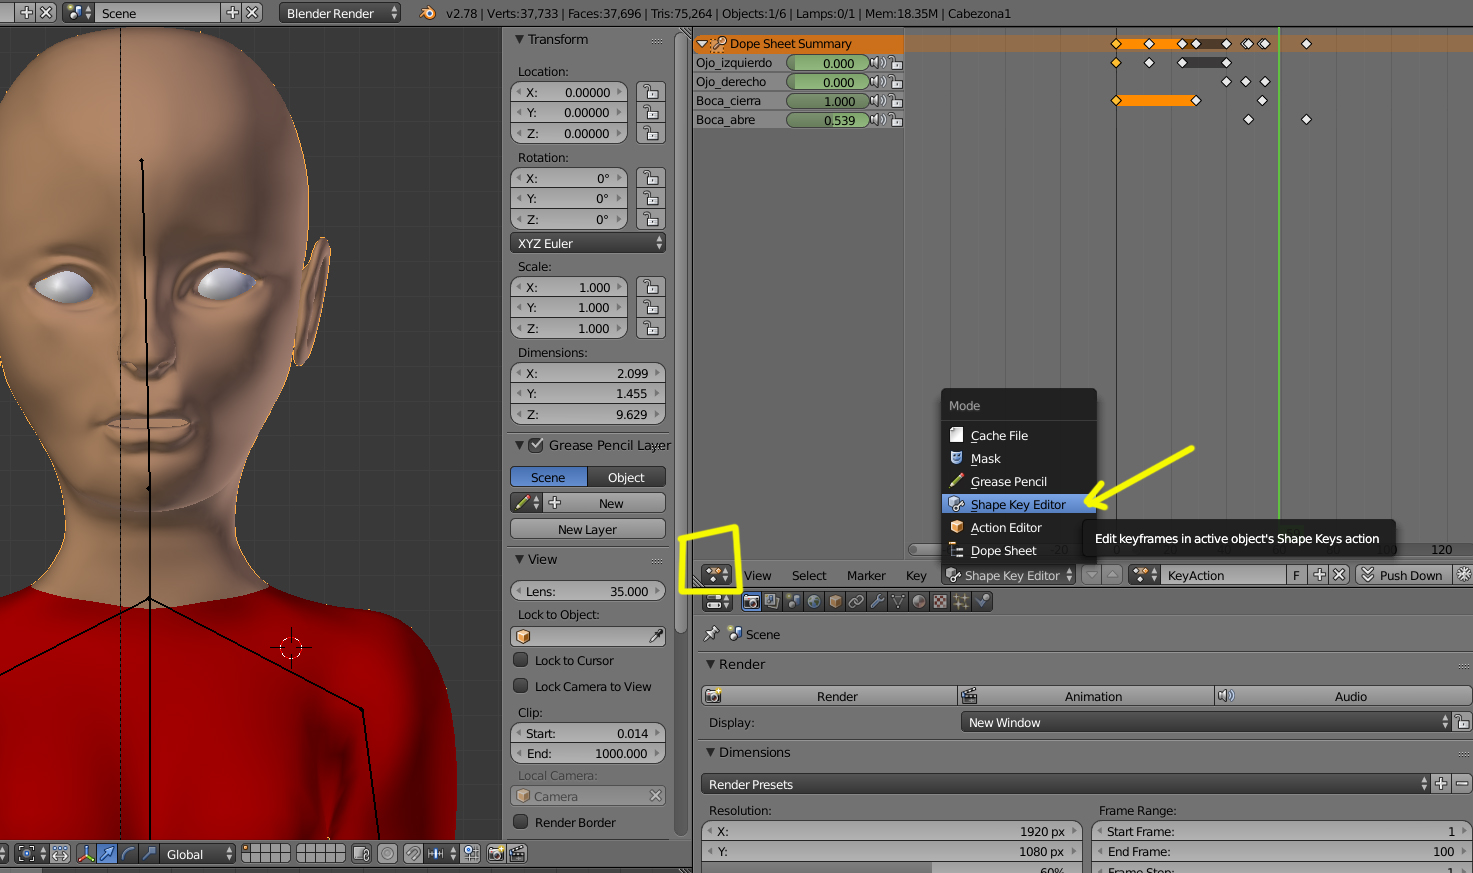Enable the Render Border checkbox
The width and height of the screenshot is (1473, 873).
pyautogui.click(x=521, y=822)
